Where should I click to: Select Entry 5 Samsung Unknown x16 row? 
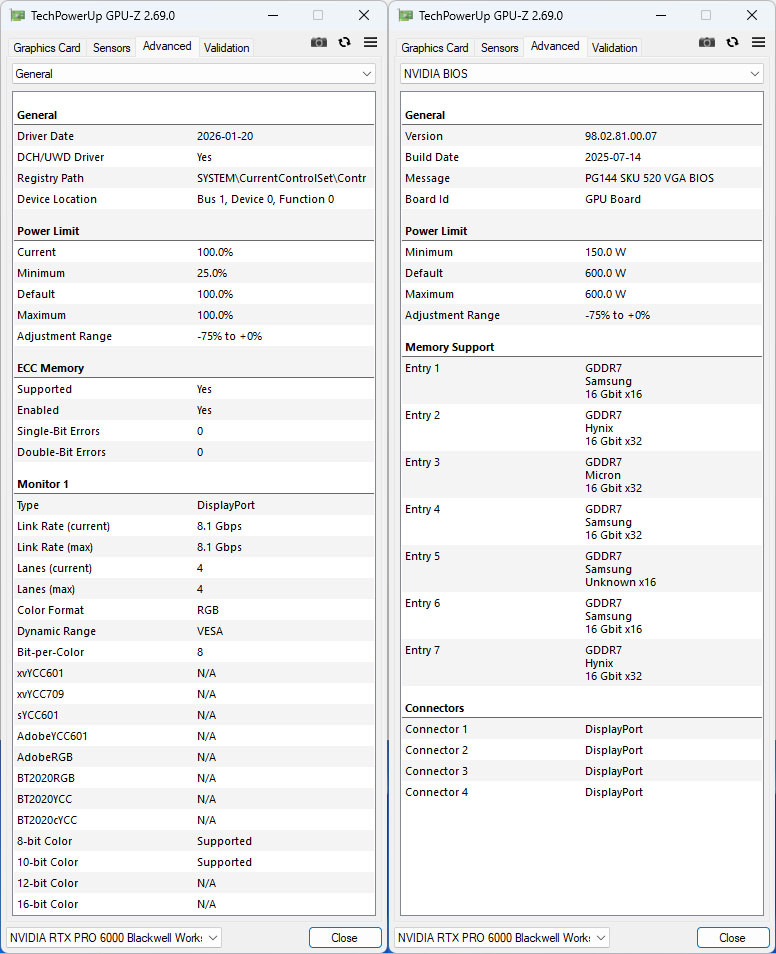click(x=582, y=569)
